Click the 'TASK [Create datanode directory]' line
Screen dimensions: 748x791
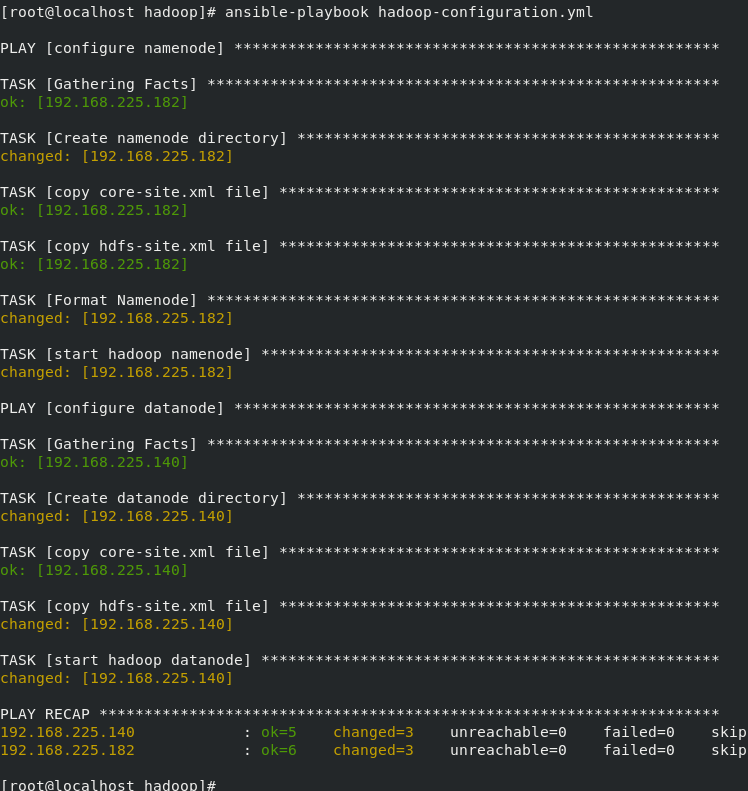143,498
